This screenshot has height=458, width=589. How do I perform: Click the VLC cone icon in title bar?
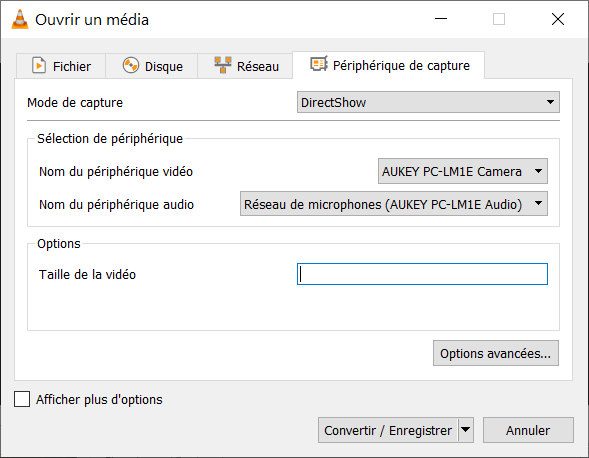[x=20, y=19]
